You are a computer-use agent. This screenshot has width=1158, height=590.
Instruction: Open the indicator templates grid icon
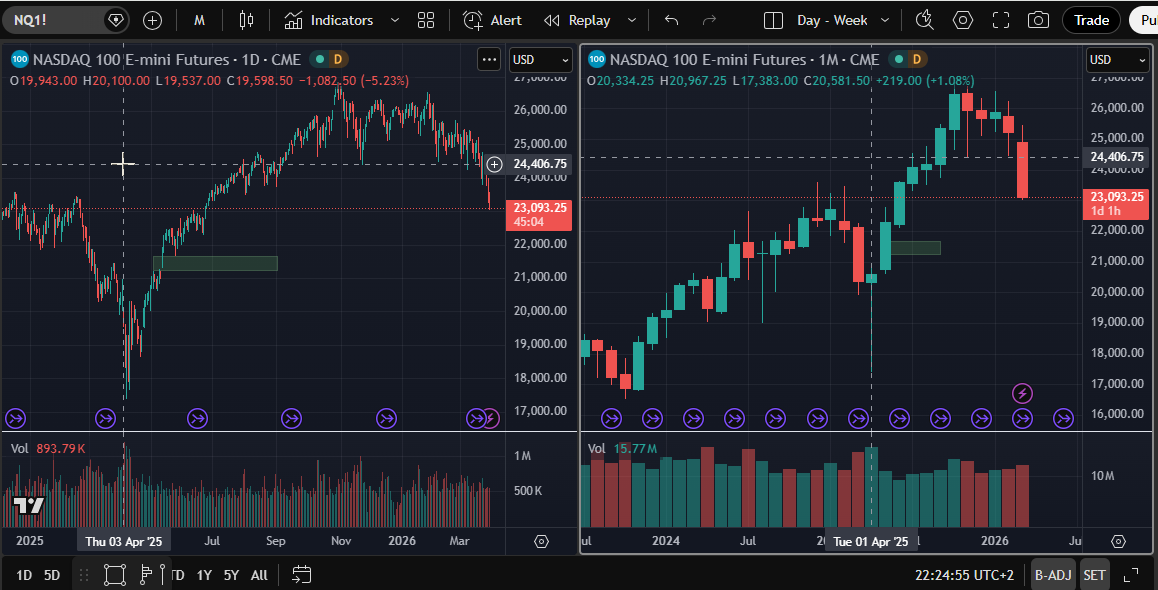point(426,20)
